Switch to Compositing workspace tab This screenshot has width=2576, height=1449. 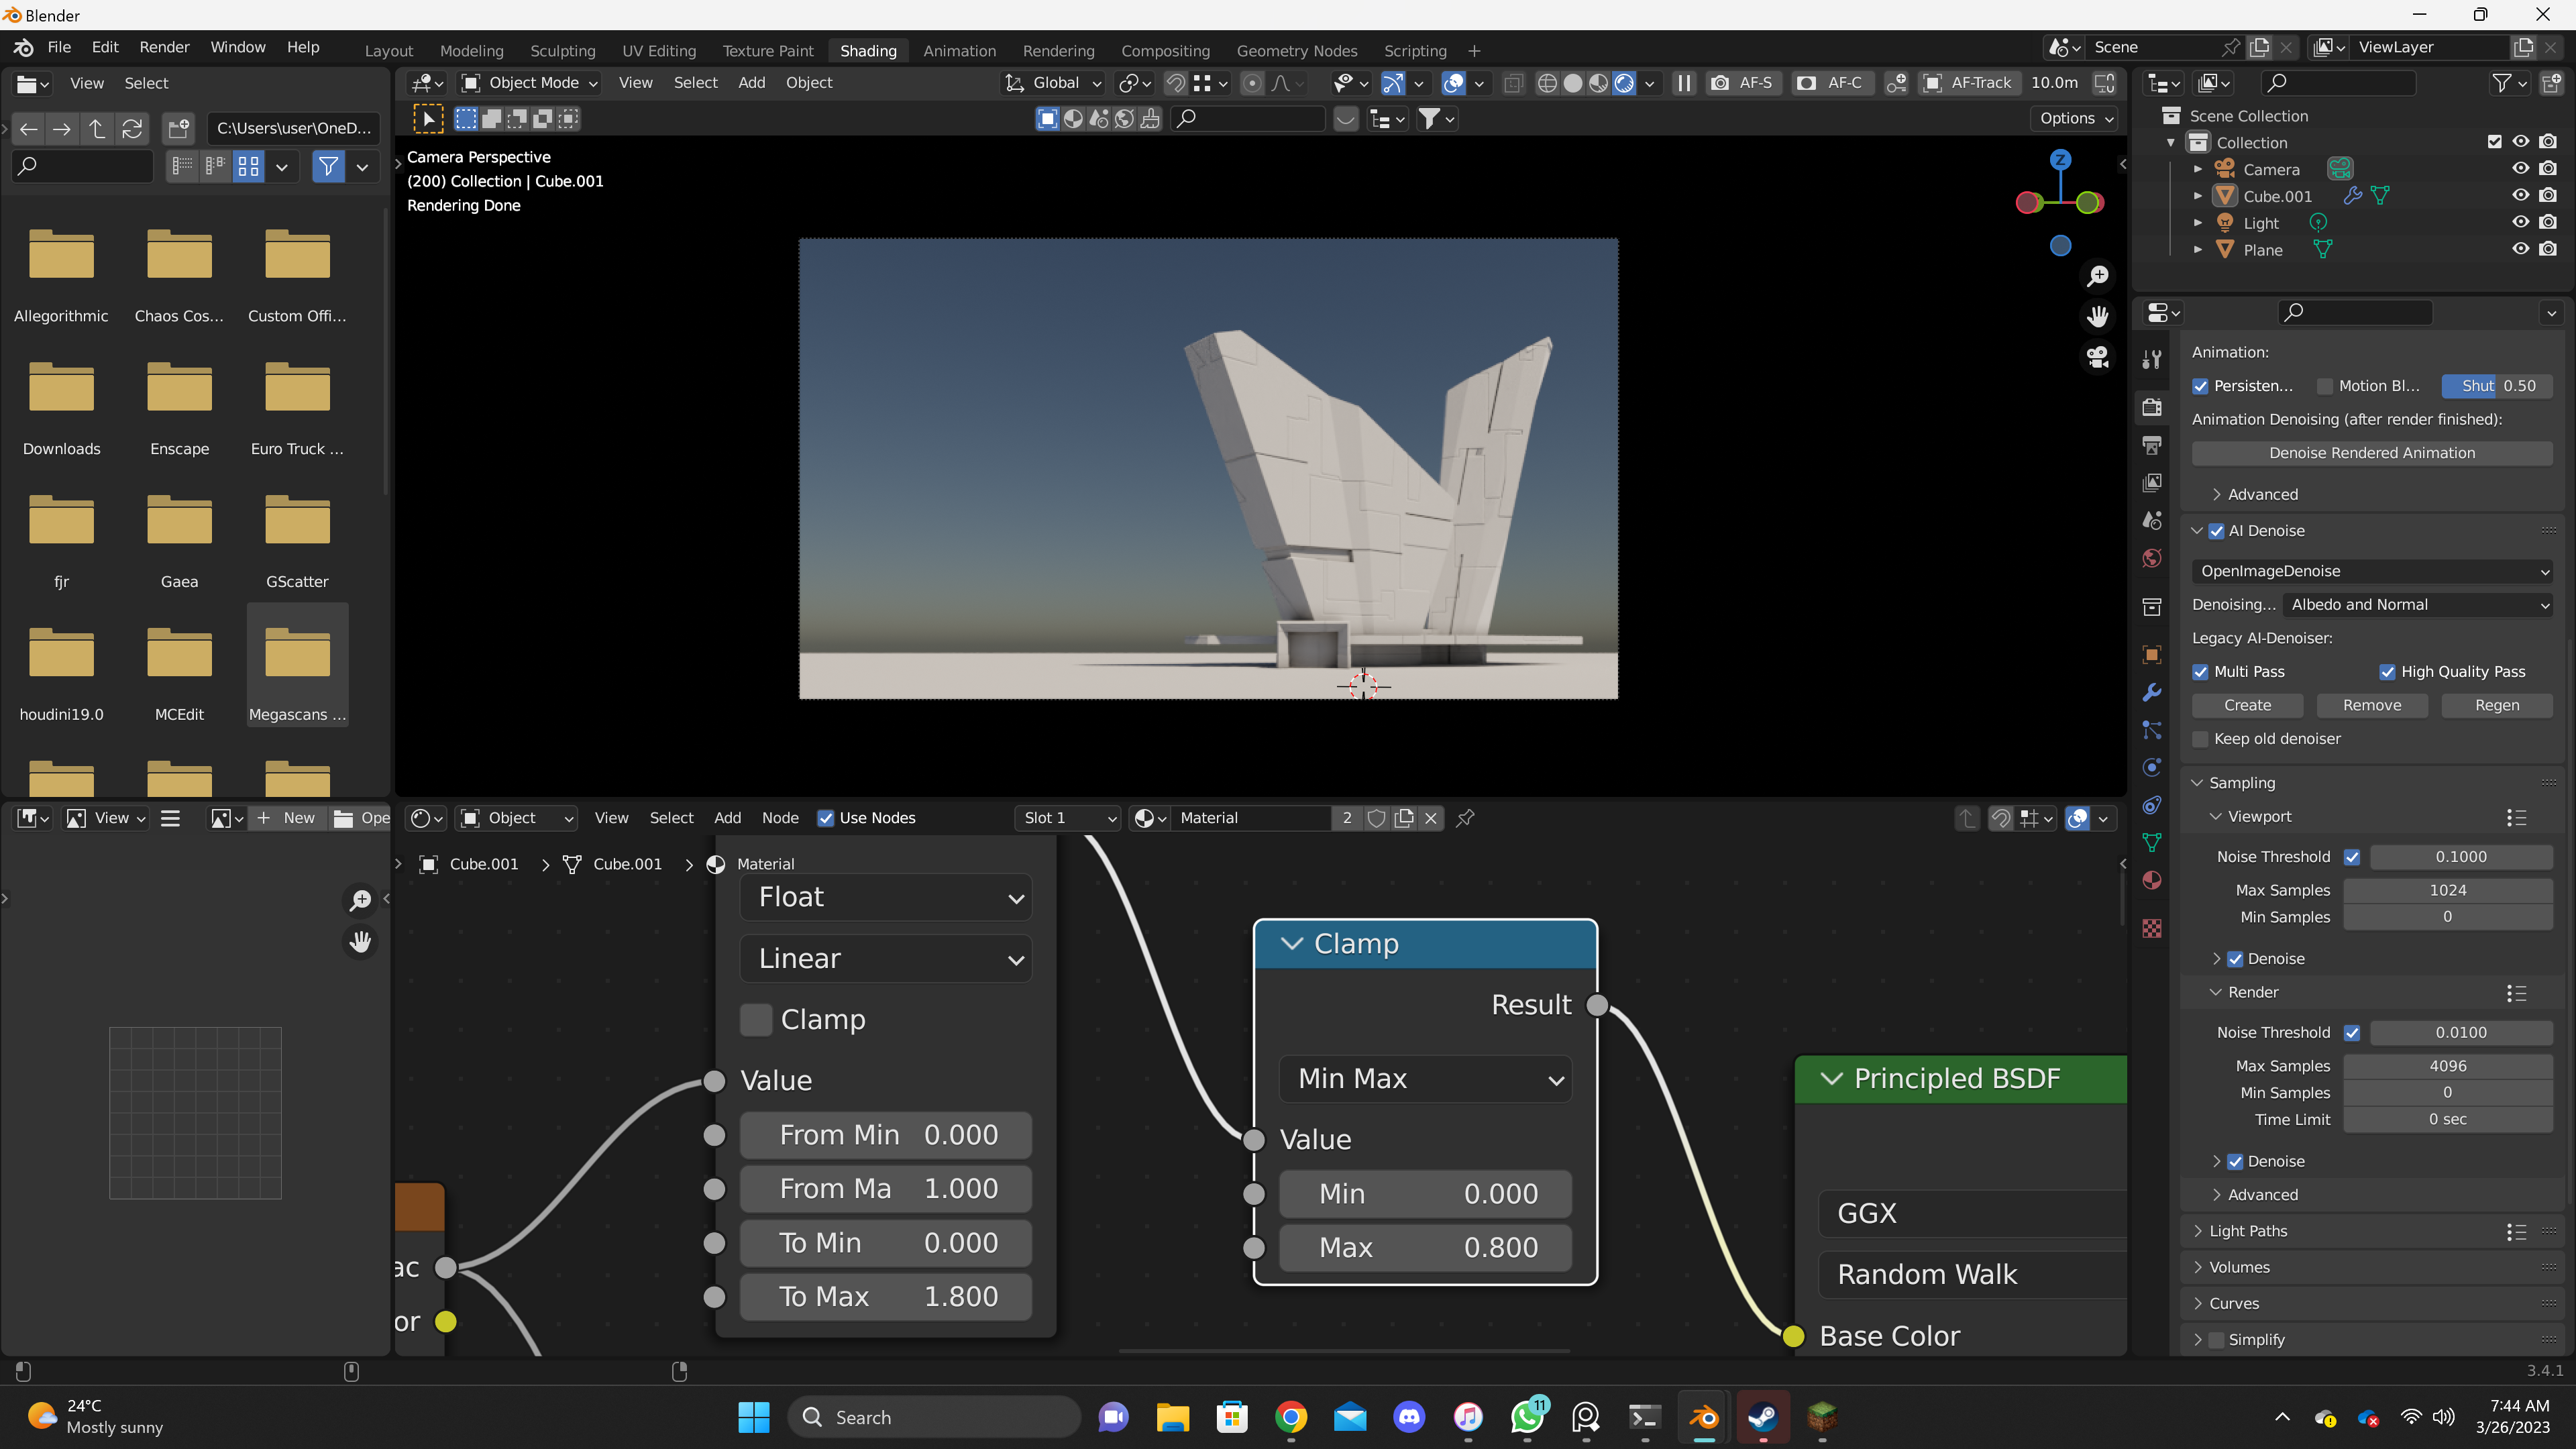(1165, 51)
